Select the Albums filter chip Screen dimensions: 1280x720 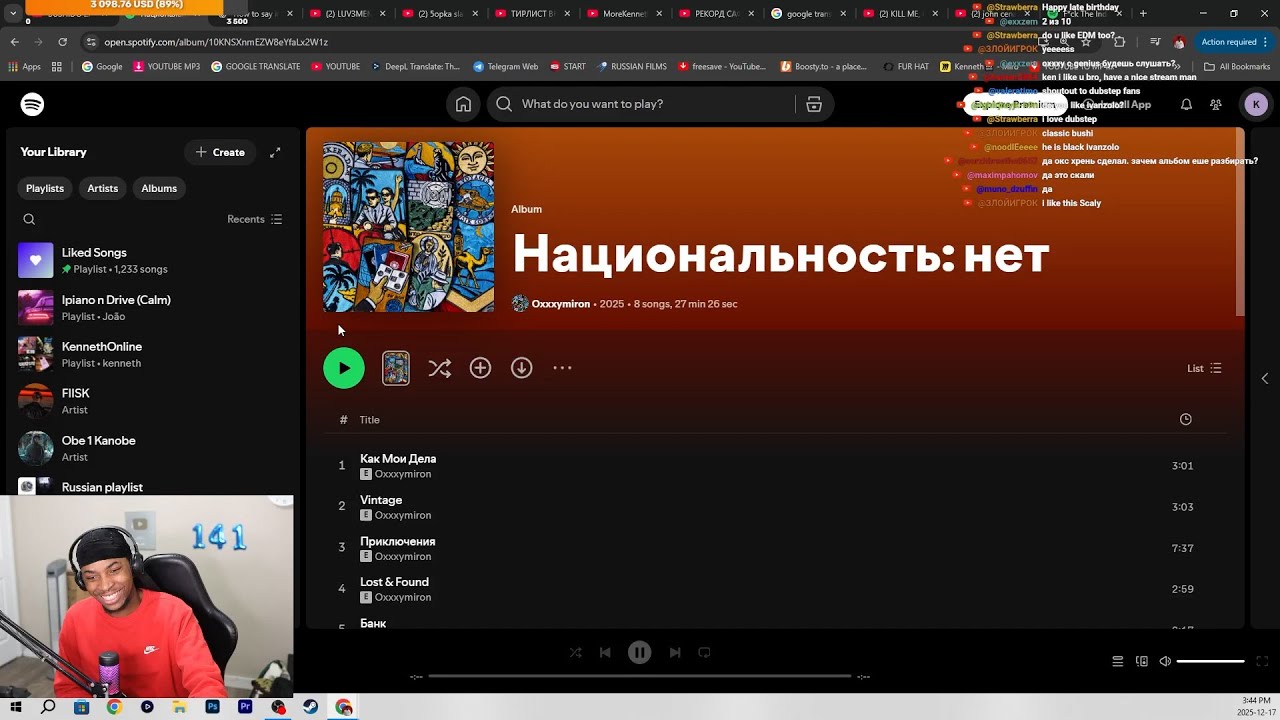tap(159, 188)
